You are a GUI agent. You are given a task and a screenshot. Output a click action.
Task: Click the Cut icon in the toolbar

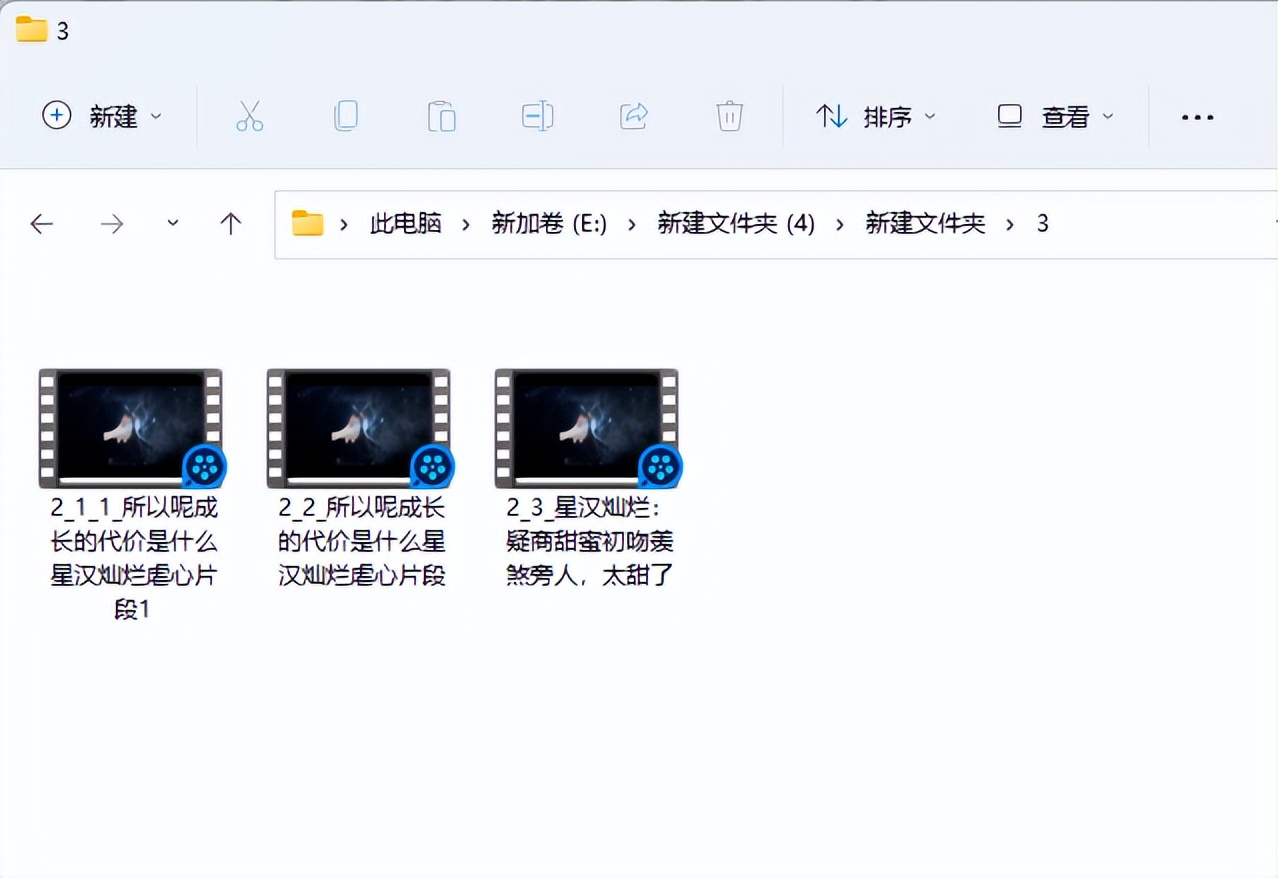(249, 116)
